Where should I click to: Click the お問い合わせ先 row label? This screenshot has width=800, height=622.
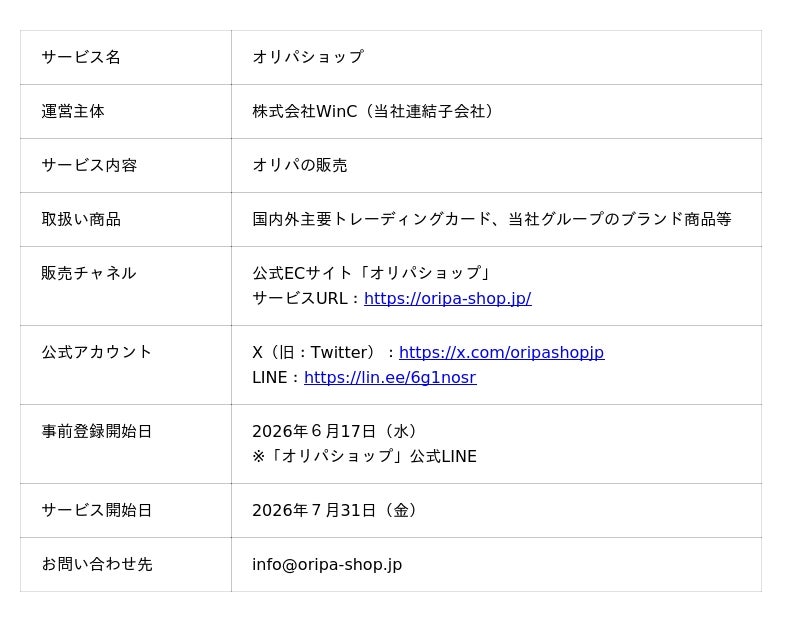97,564
